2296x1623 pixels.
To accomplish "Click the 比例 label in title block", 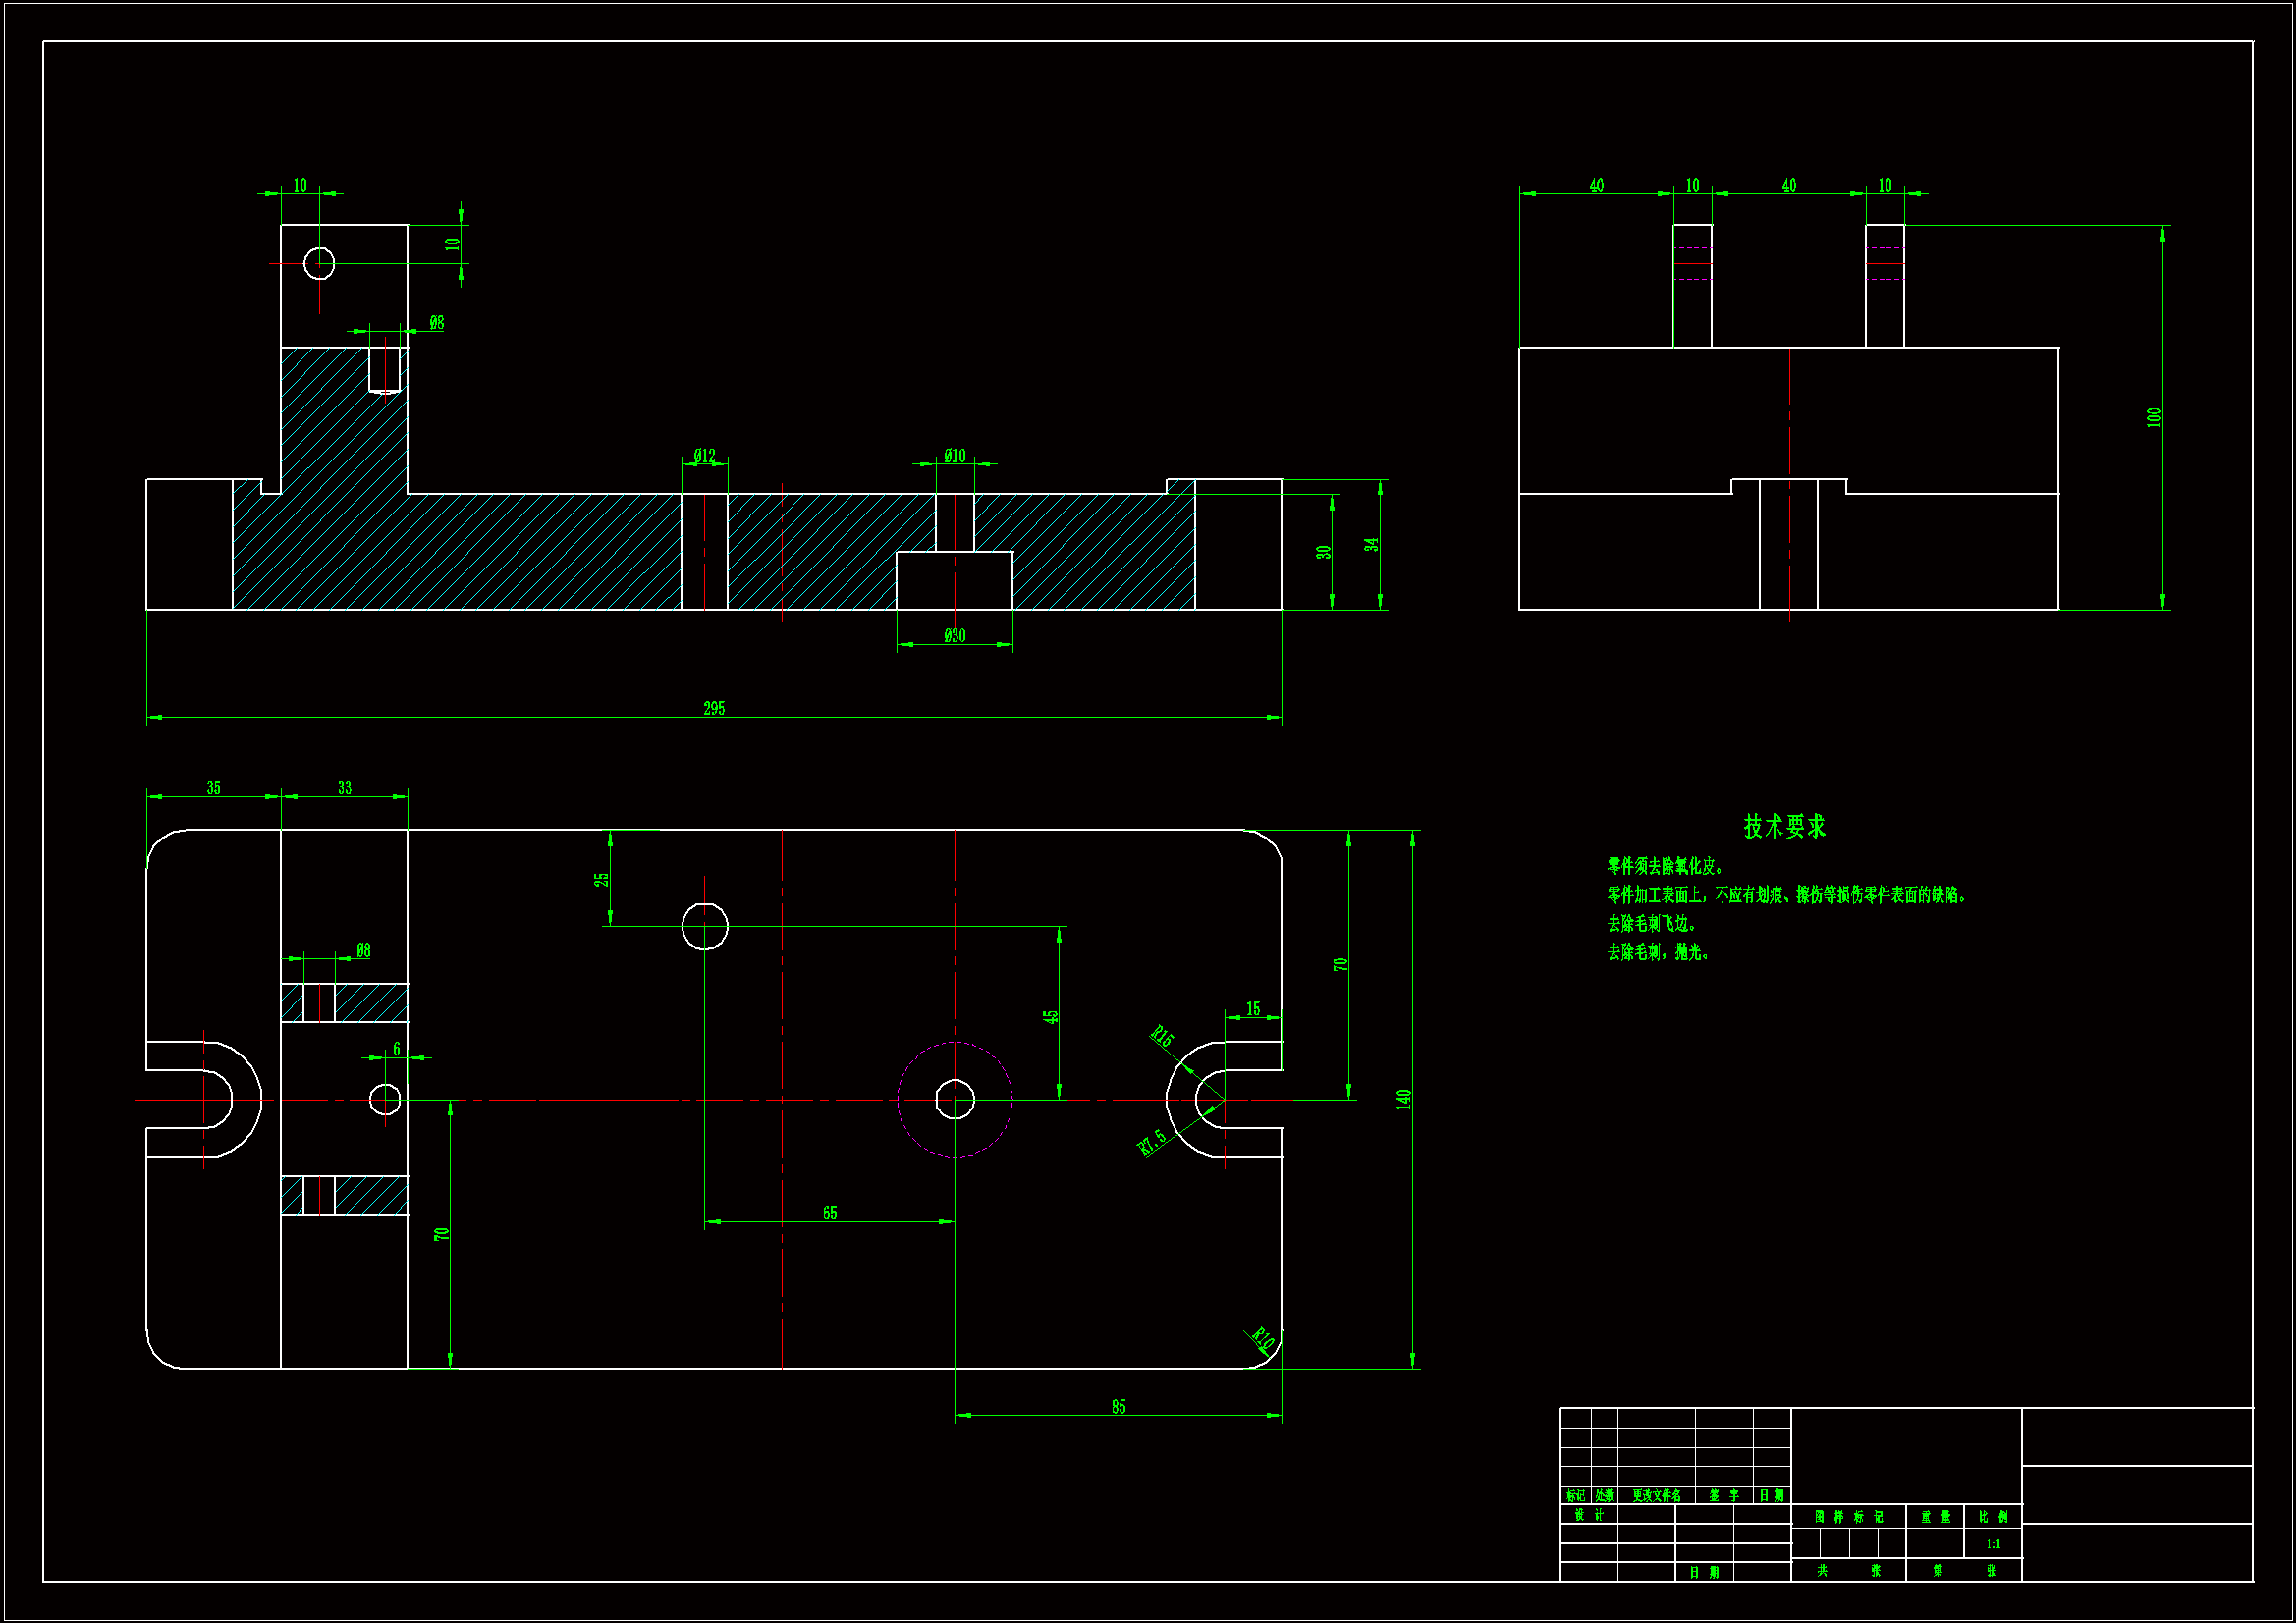I will click(x=1992, y=1516).
